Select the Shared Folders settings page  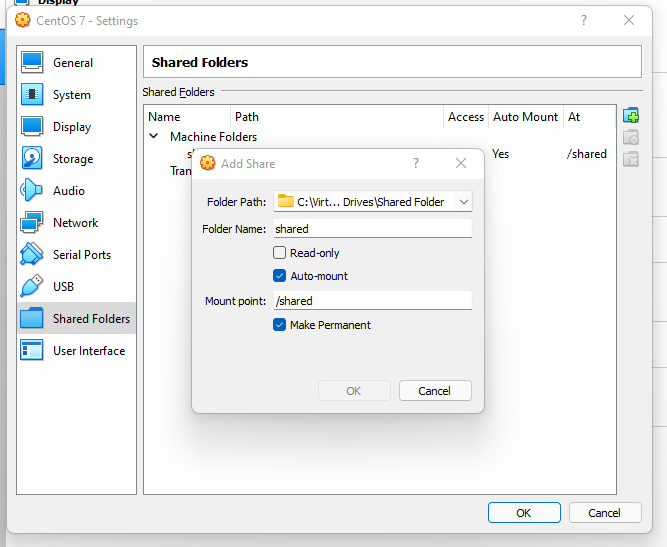[90, 319]
